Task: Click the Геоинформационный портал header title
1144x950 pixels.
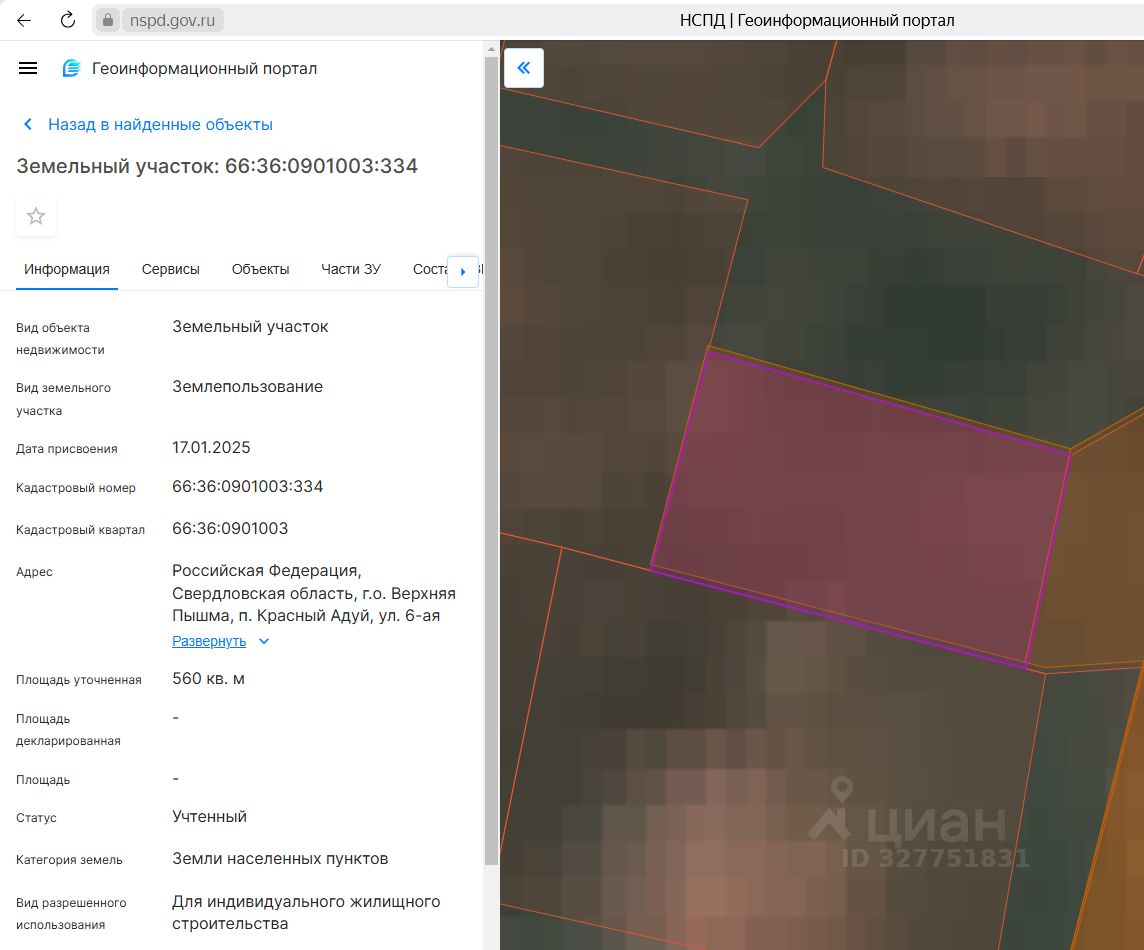Action: [204, 69]
